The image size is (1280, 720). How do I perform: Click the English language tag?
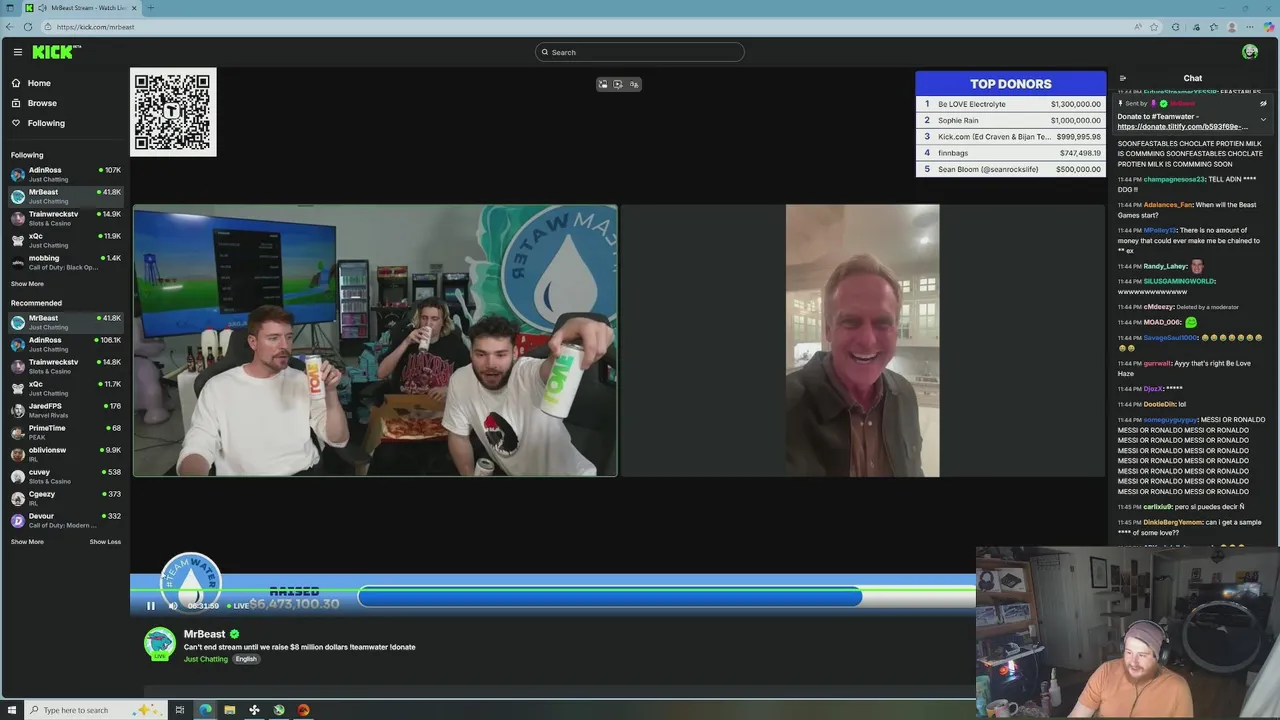pos(246,659)
